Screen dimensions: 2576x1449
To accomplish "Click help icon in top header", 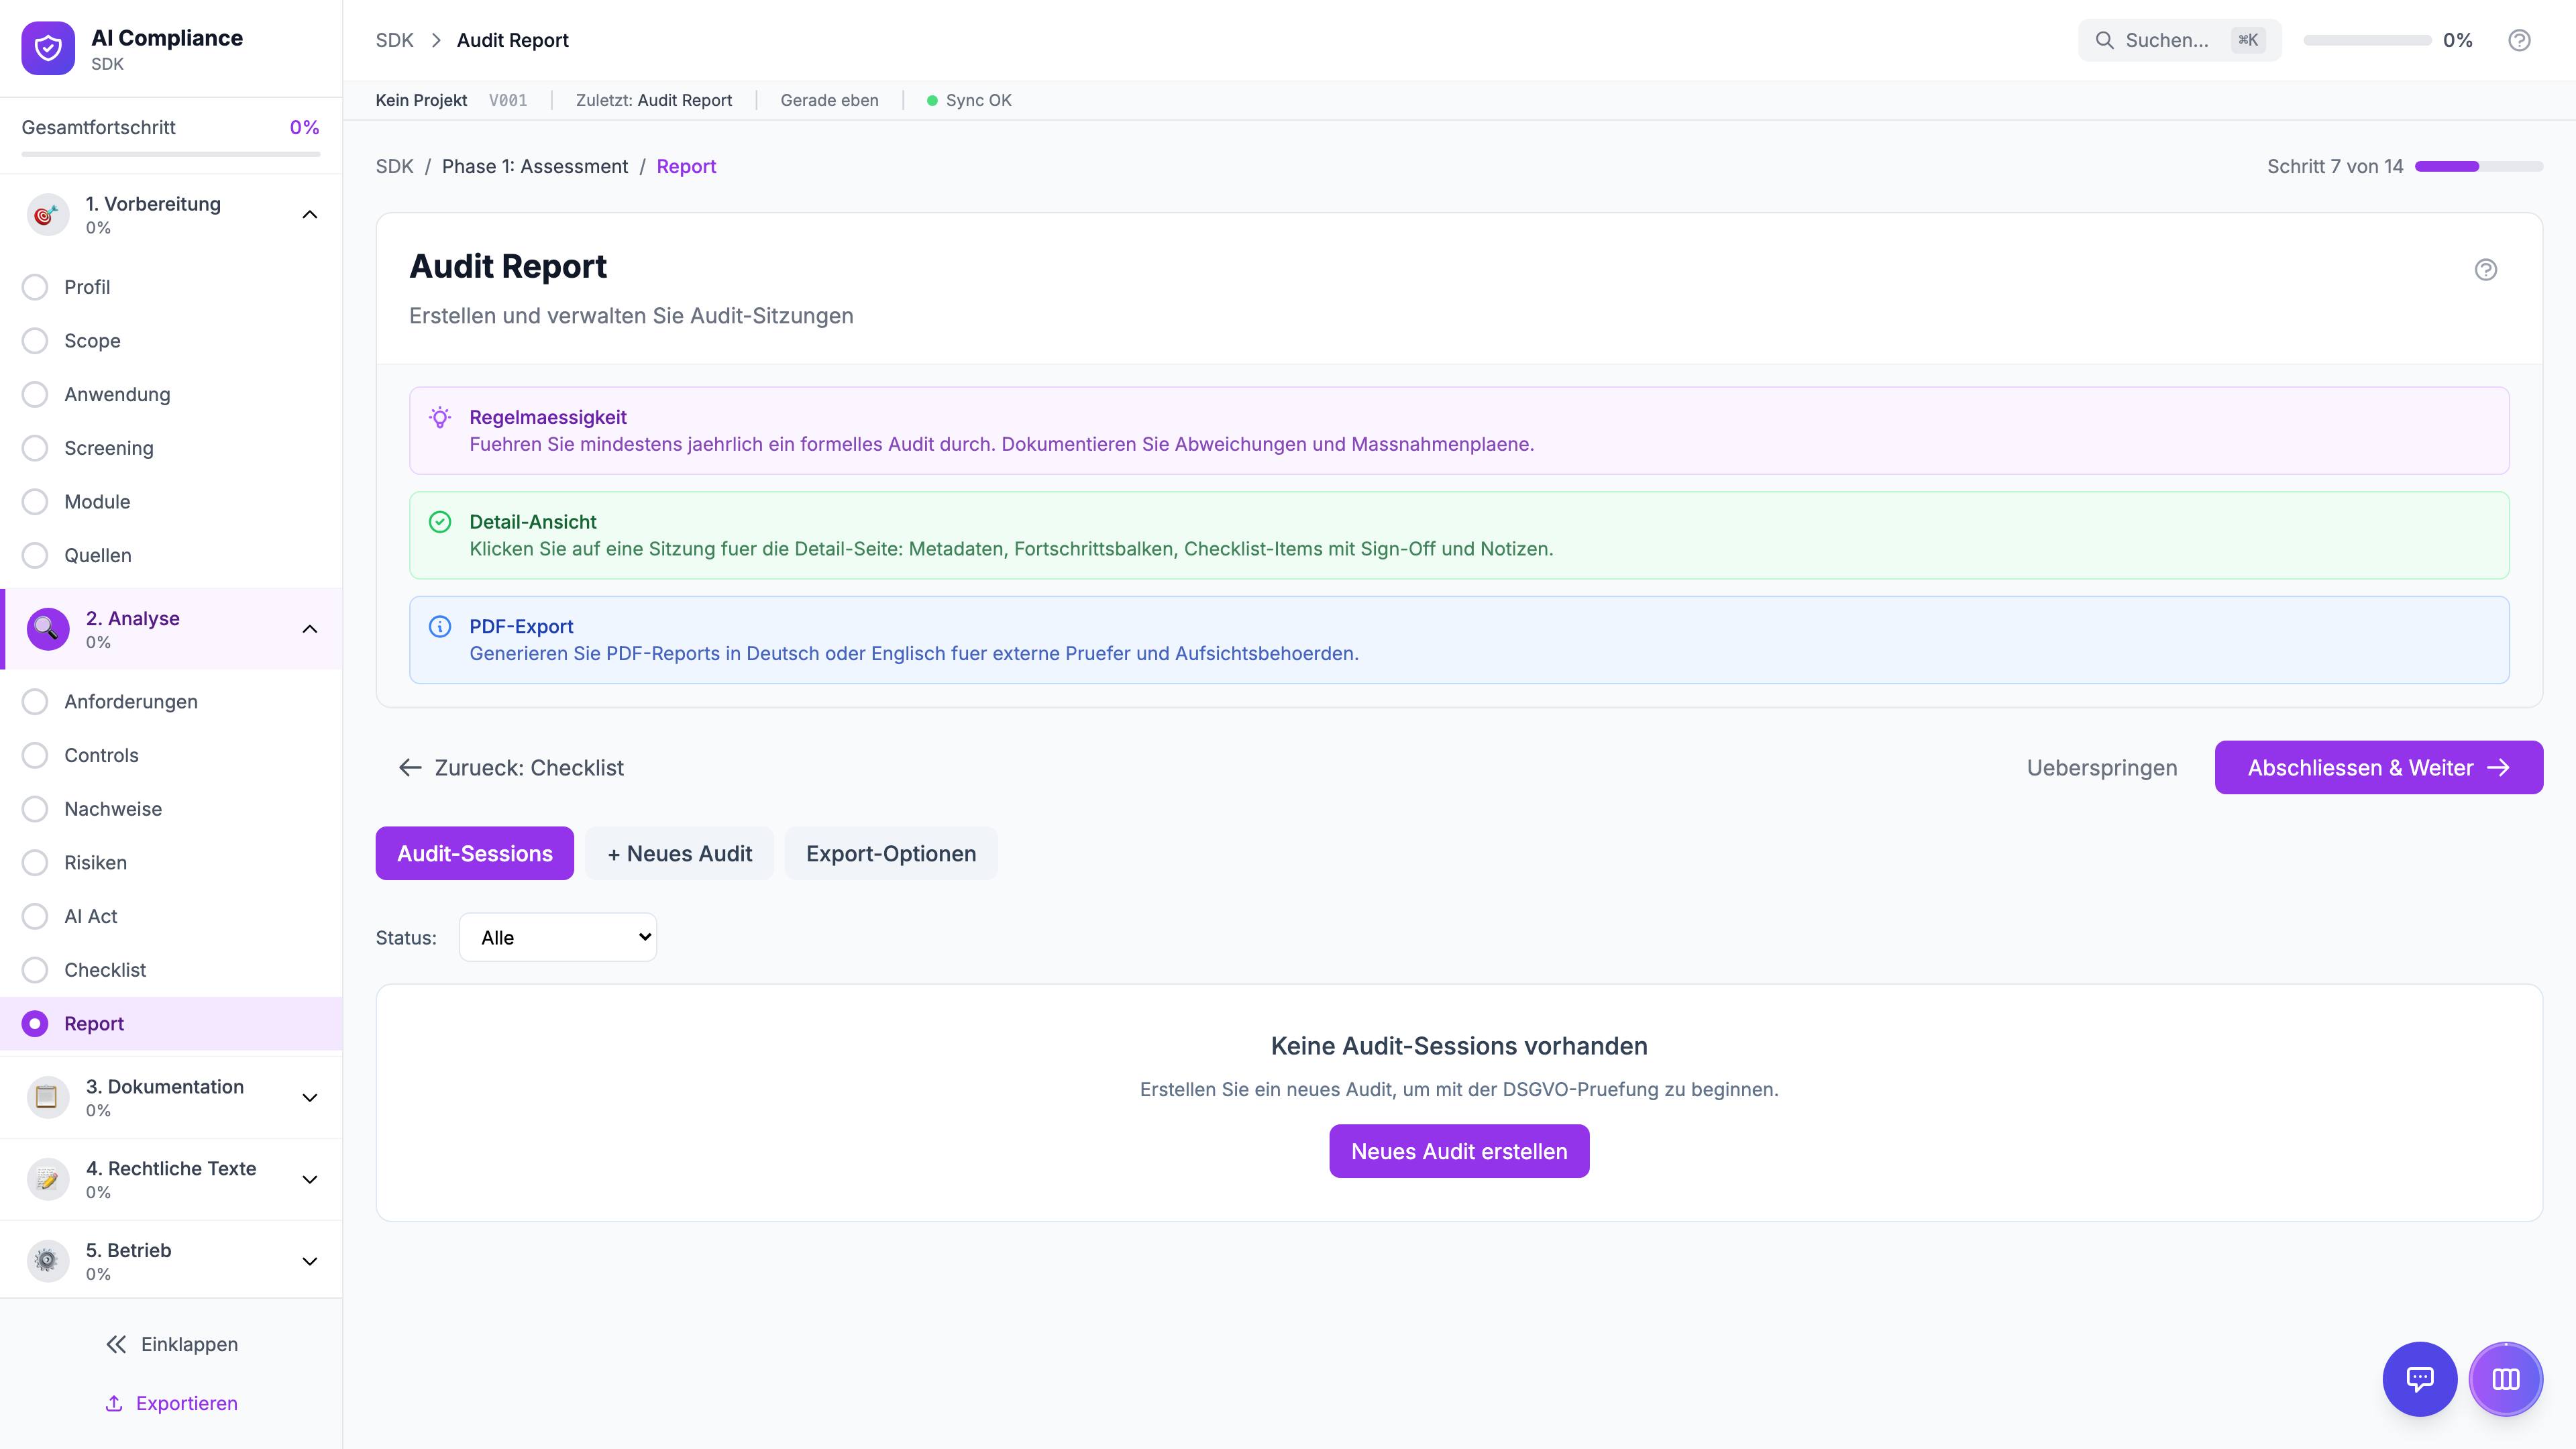I will pyautogui.click(x=2519, y=40).
